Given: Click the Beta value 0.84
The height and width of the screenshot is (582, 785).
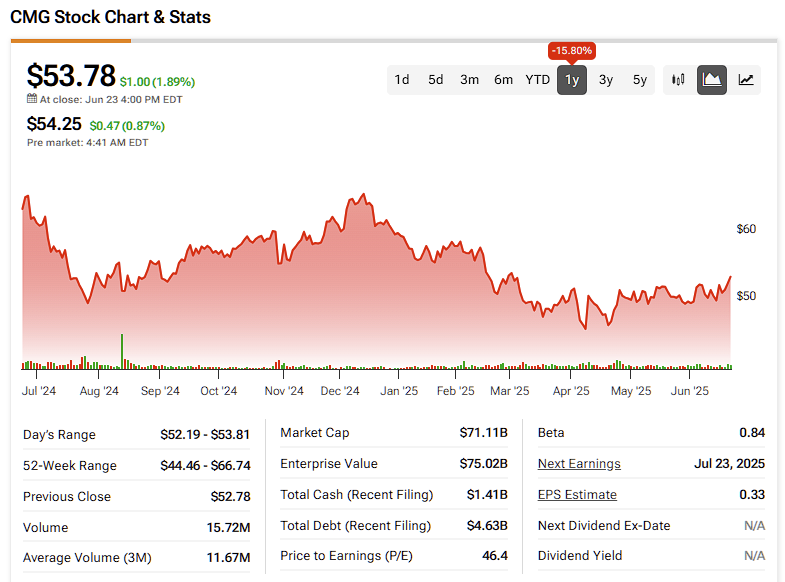Looking at the screenshot, I should pos(752,432).
